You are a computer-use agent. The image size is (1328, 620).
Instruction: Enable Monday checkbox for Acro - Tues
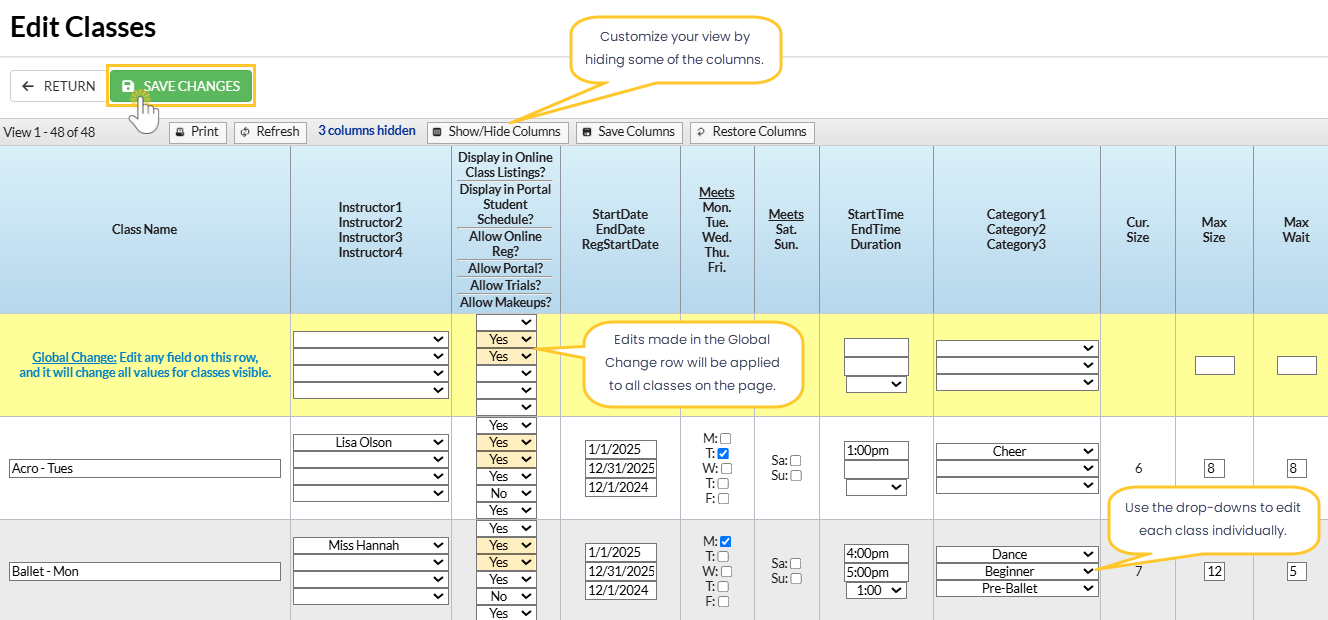(x=725, y=438)
